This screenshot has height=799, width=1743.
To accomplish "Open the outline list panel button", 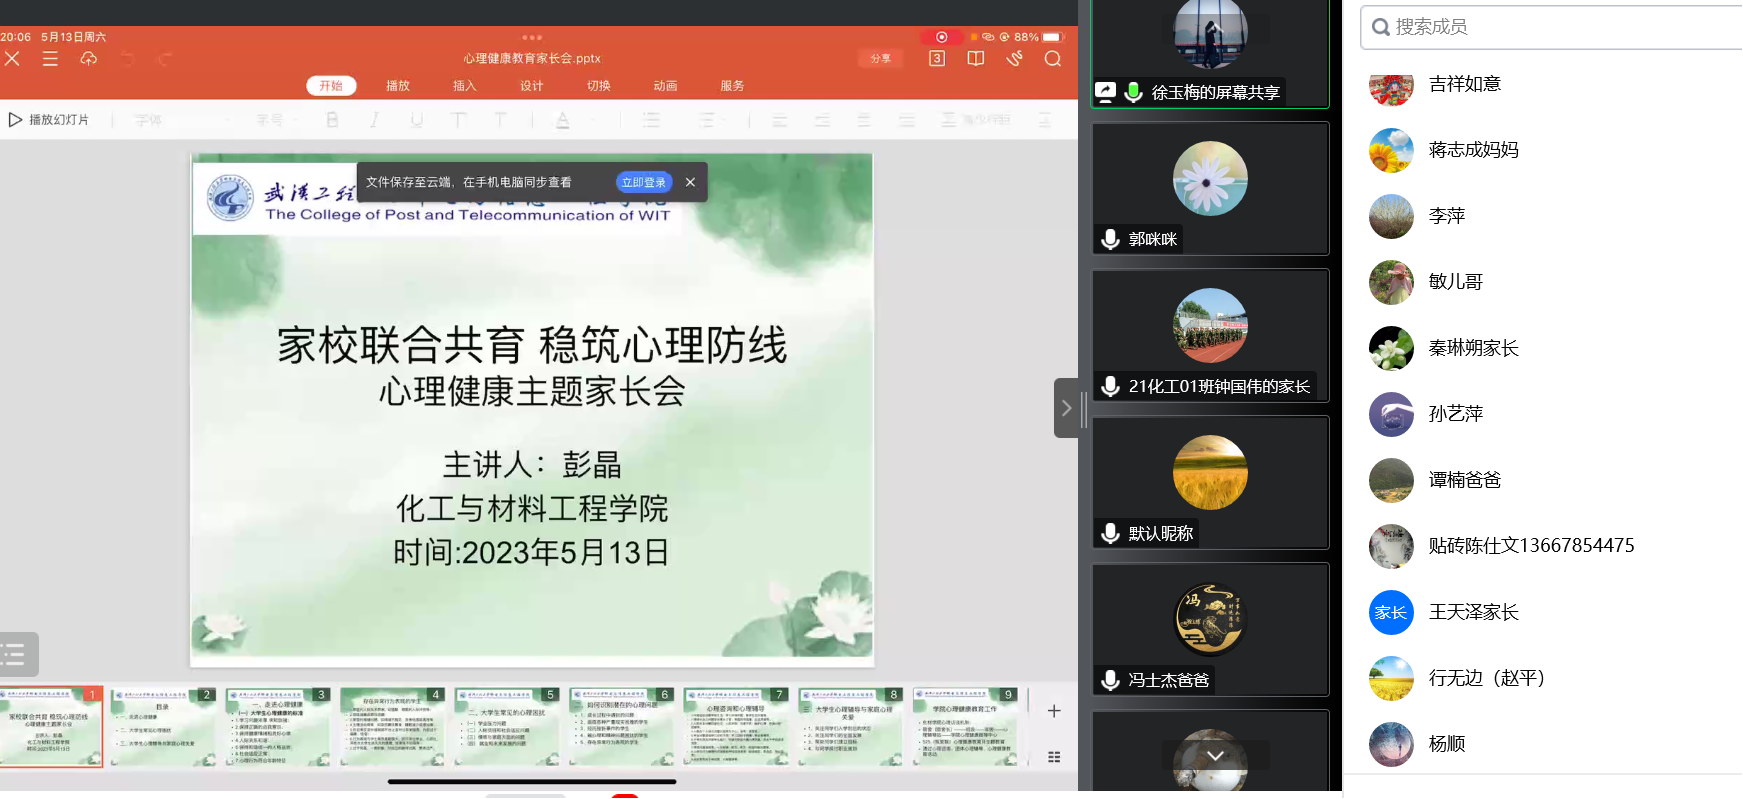I will pyautogui.click(x=16, y=655).
